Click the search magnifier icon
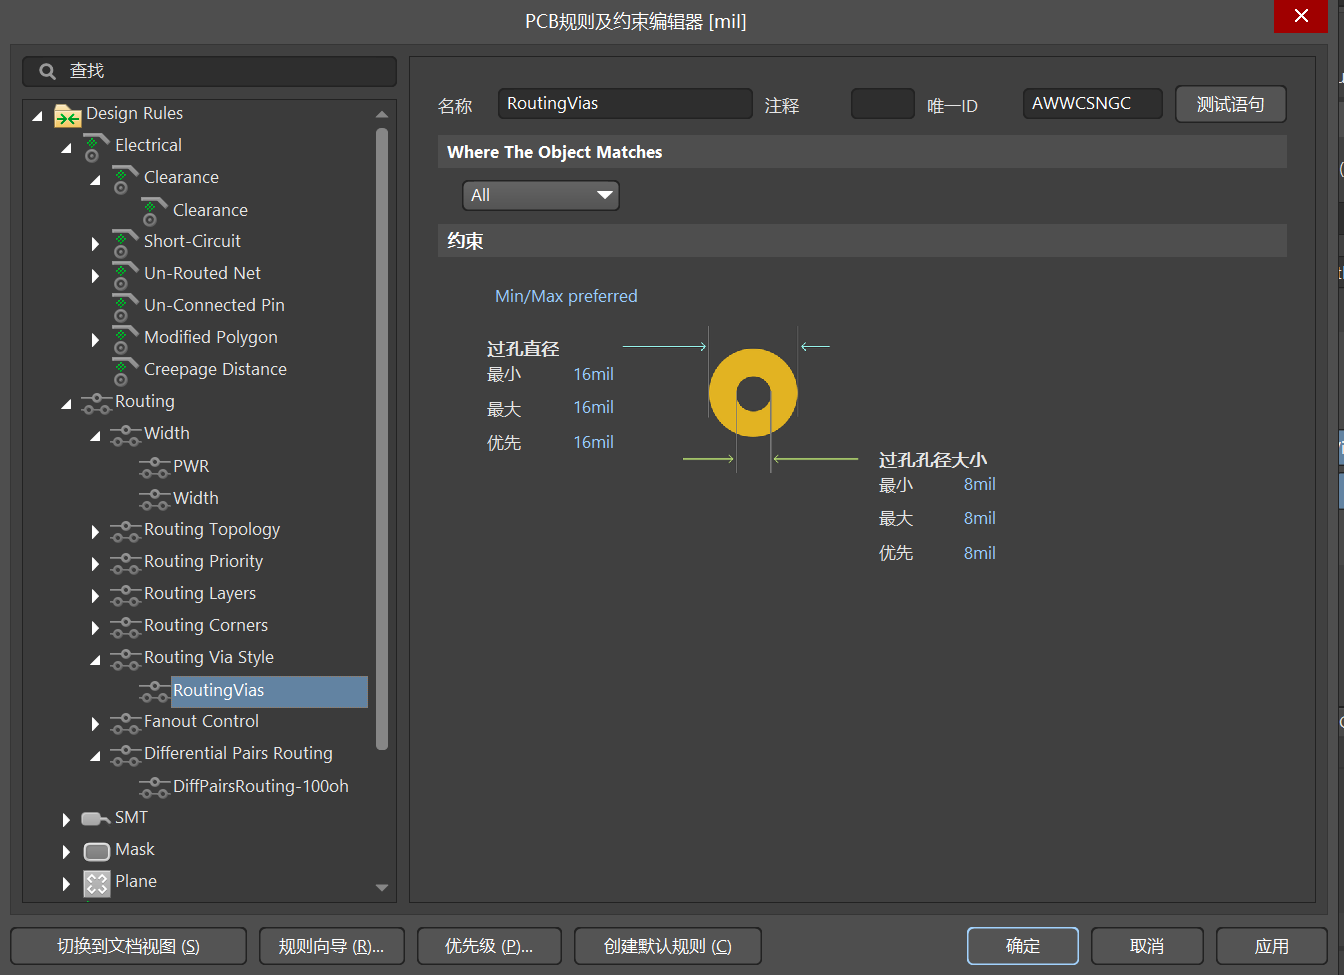The height and width of the screenshot is (975, 1344). click(47, 72)
